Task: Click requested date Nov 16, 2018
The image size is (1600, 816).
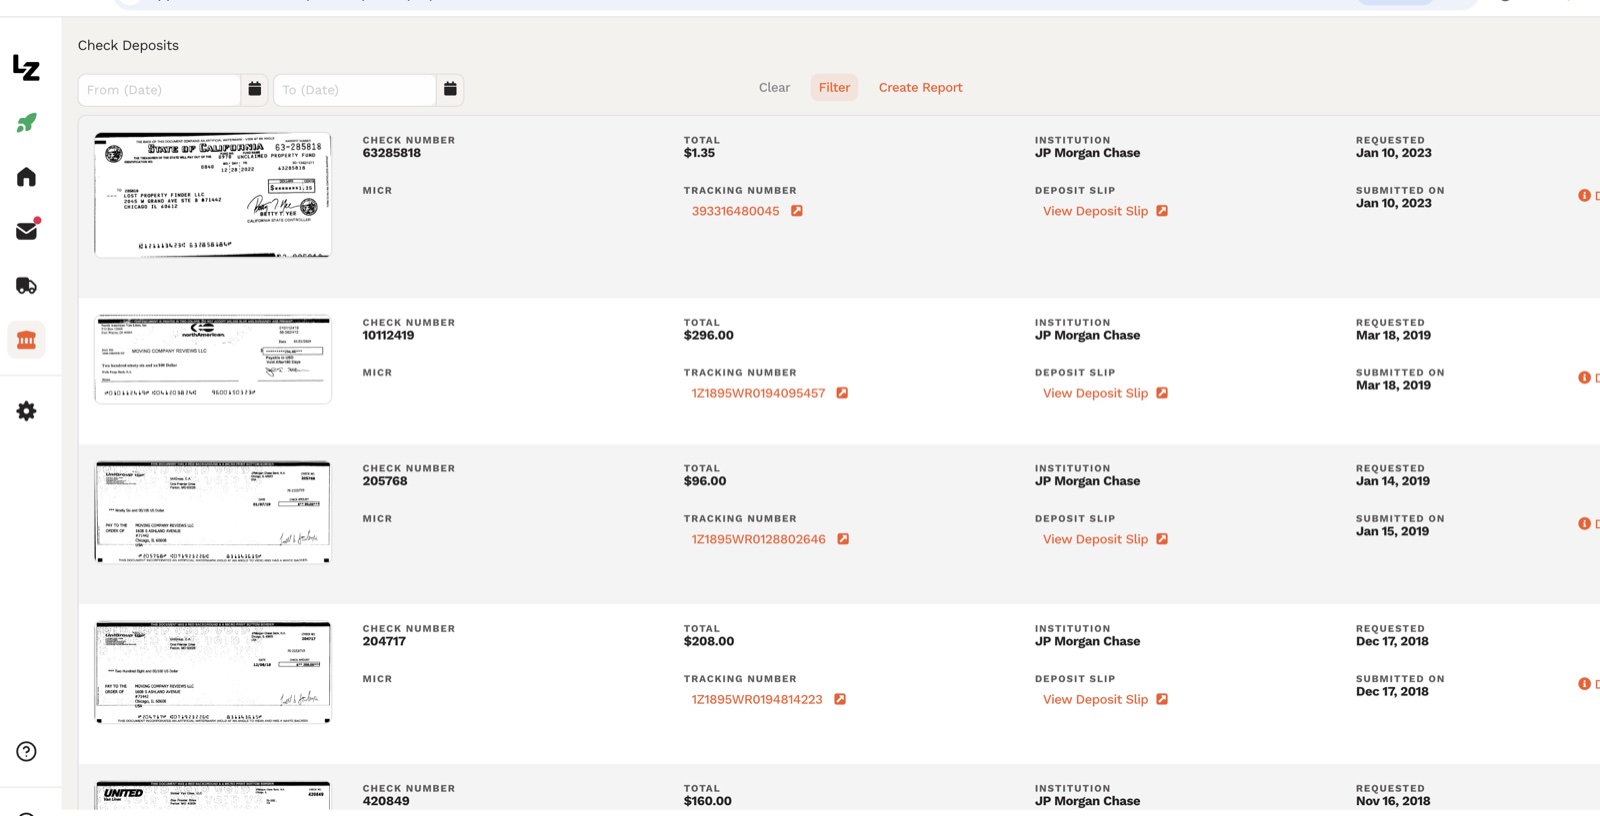Action: click(x=1393, y=801)
